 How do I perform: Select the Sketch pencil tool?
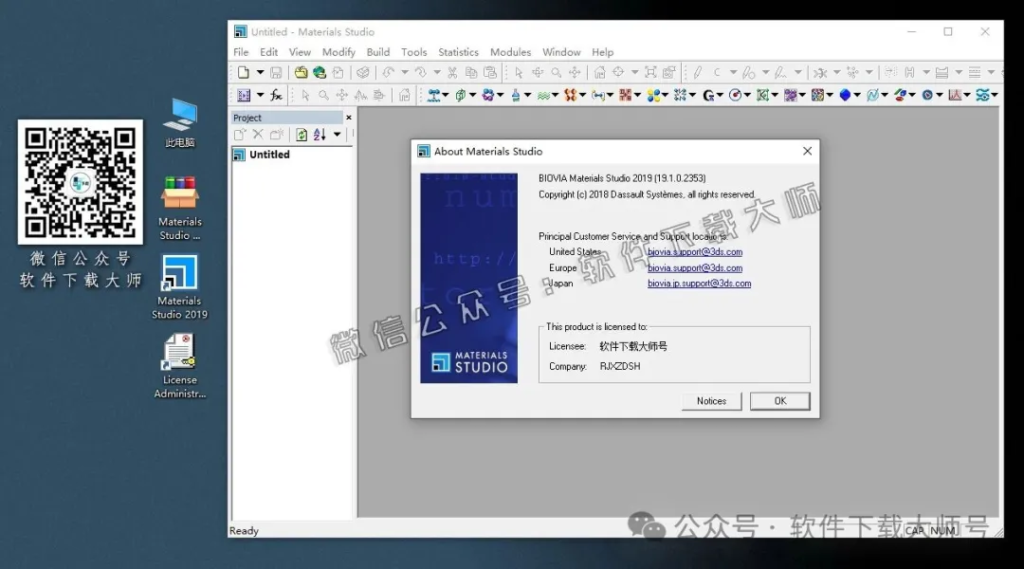(x=698, y=73)
